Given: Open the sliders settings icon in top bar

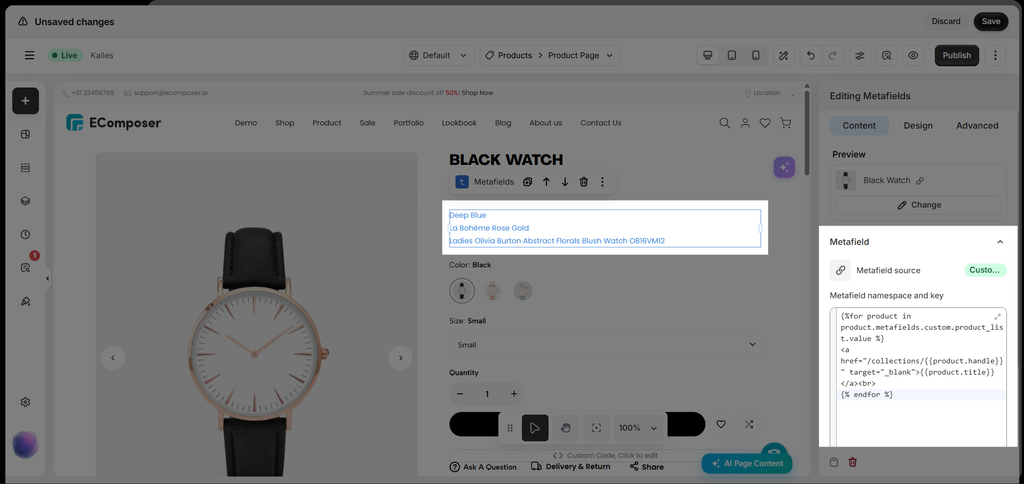Looking at the screenshot, I should tap(860, 56).
